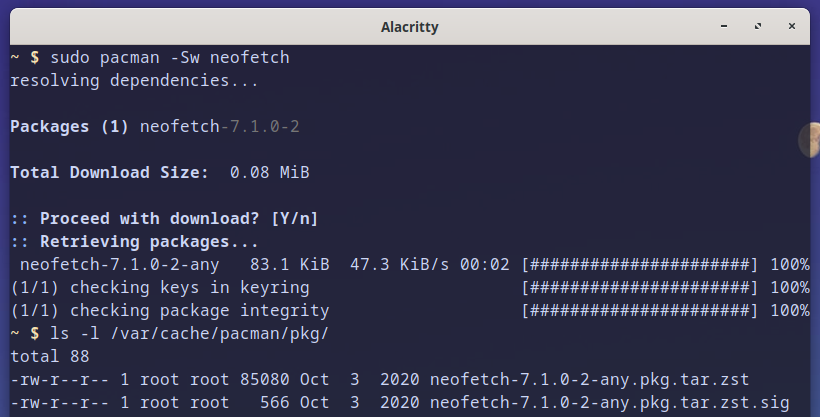820x417 pixels.
Task: Select the sudo pacman -Sw neofetch command
Action: pyautogui.click(x=170, y=57)
